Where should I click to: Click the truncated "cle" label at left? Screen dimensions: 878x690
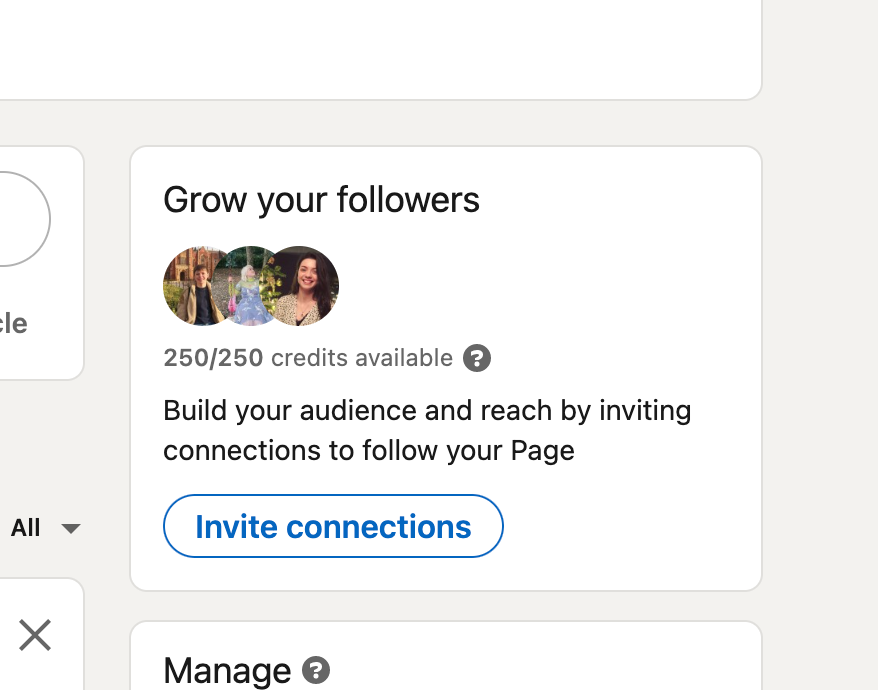click(14, 324)
